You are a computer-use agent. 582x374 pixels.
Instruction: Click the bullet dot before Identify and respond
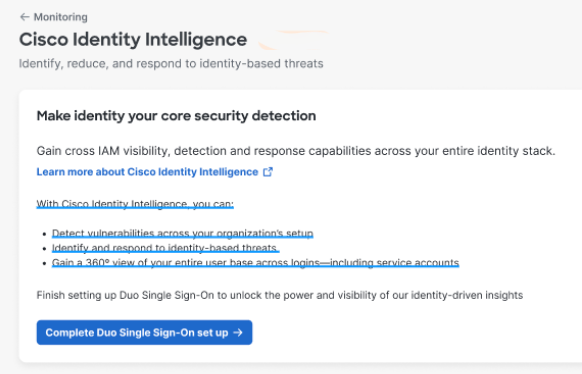(x=45, y=249)
